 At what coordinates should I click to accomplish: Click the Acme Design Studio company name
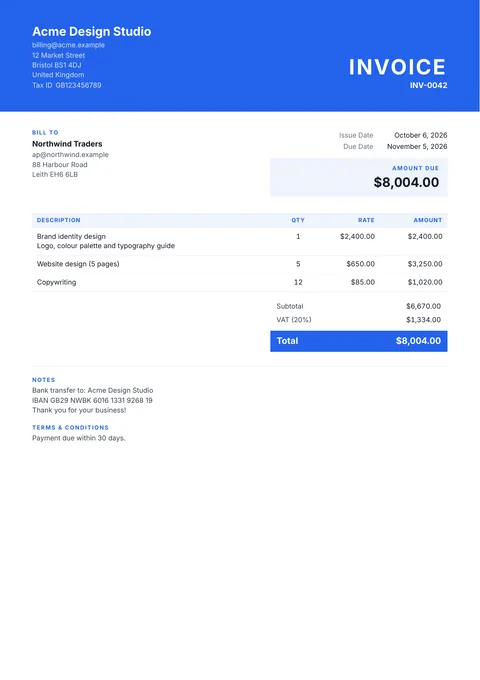(x=91, y=31)
